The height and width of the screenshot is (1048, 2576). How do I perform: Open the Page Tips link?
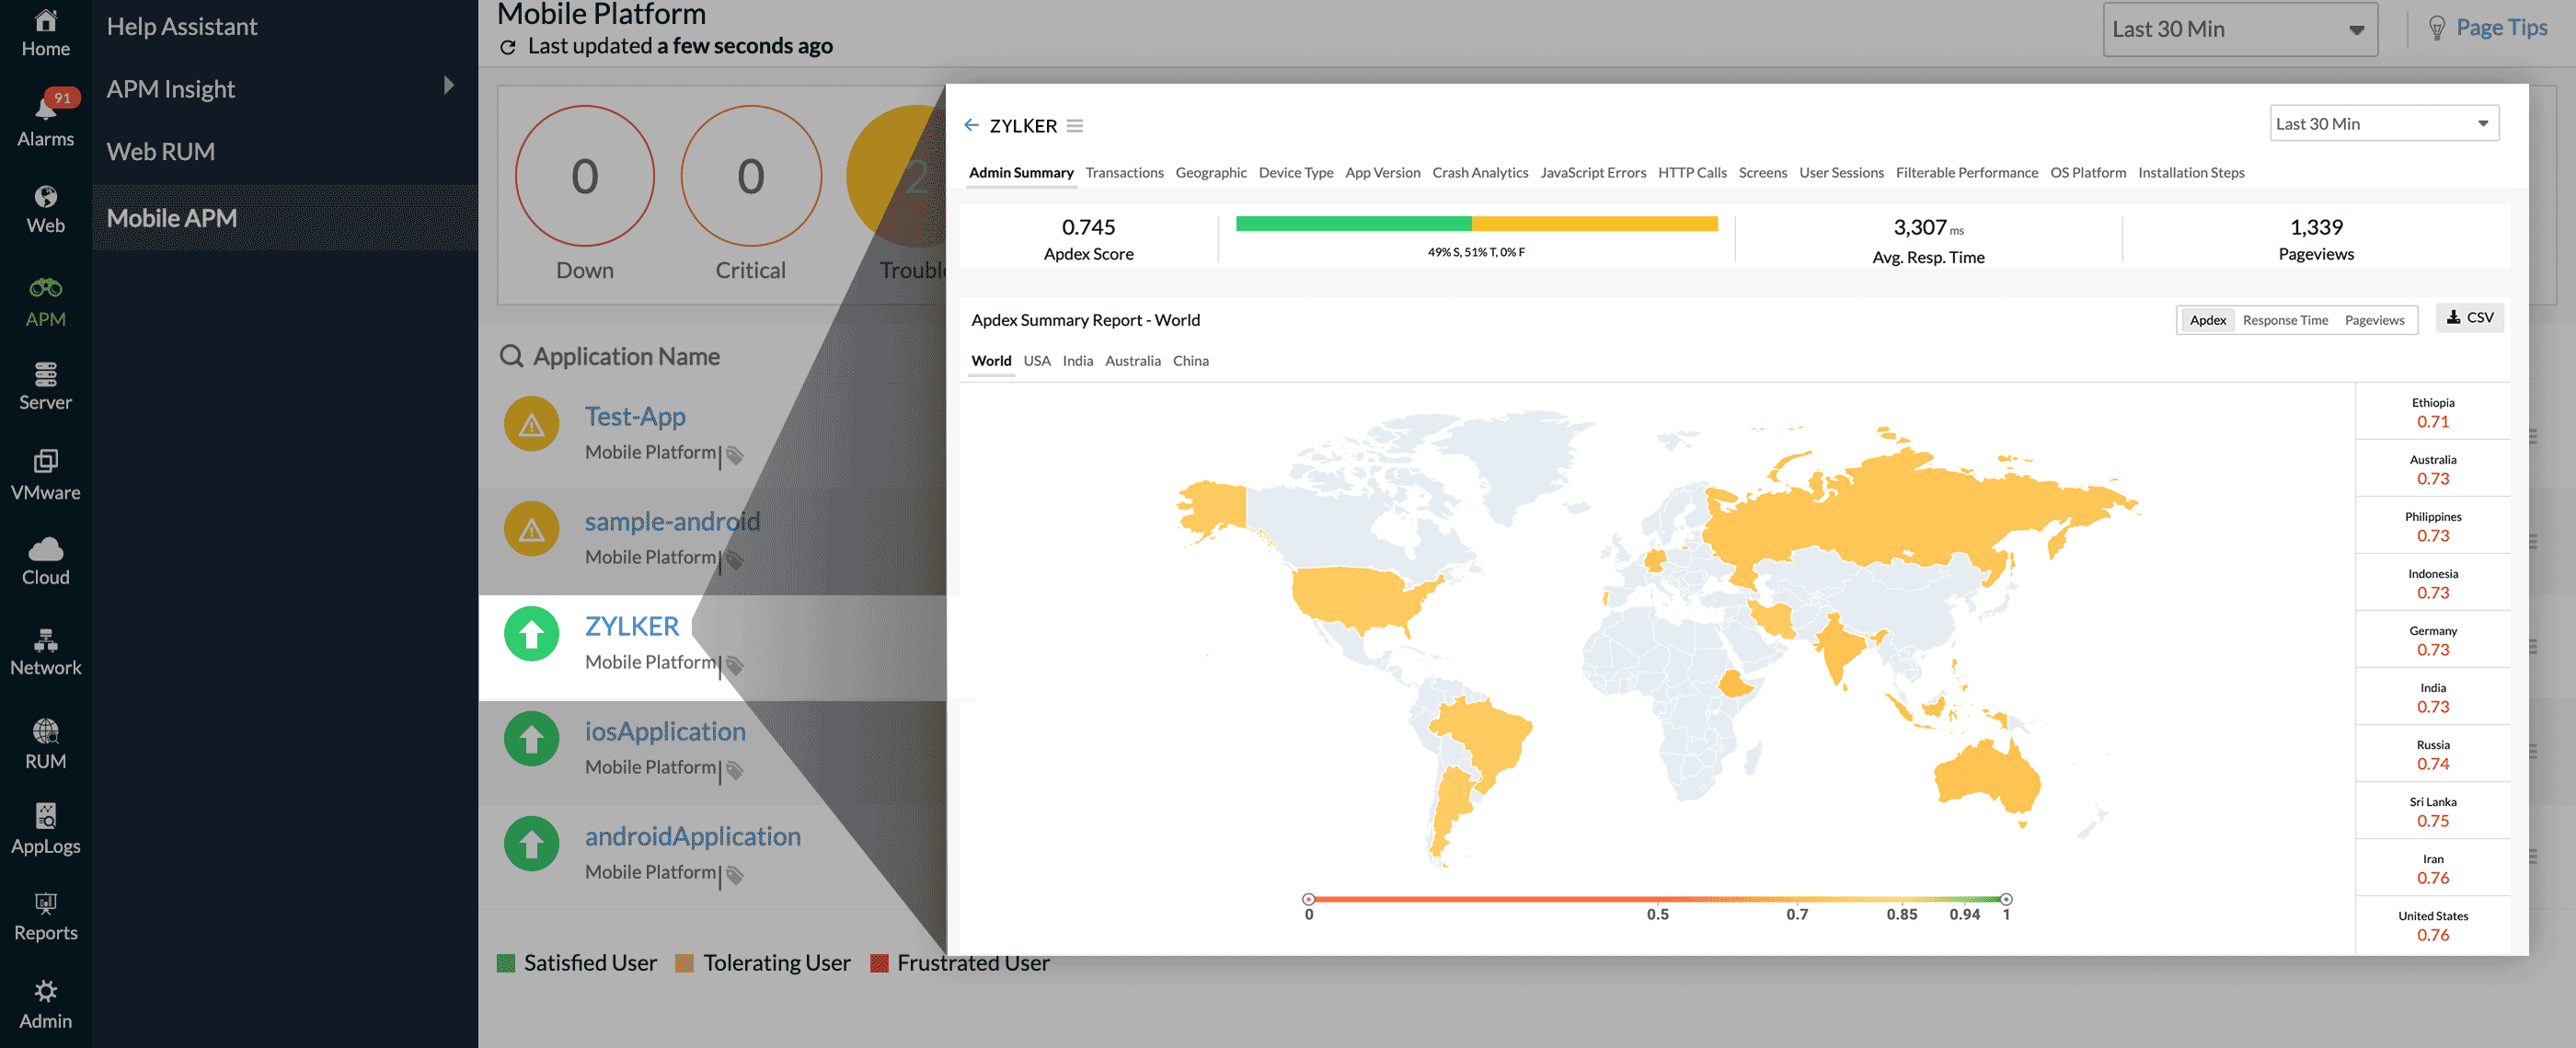pos(2501,28)
